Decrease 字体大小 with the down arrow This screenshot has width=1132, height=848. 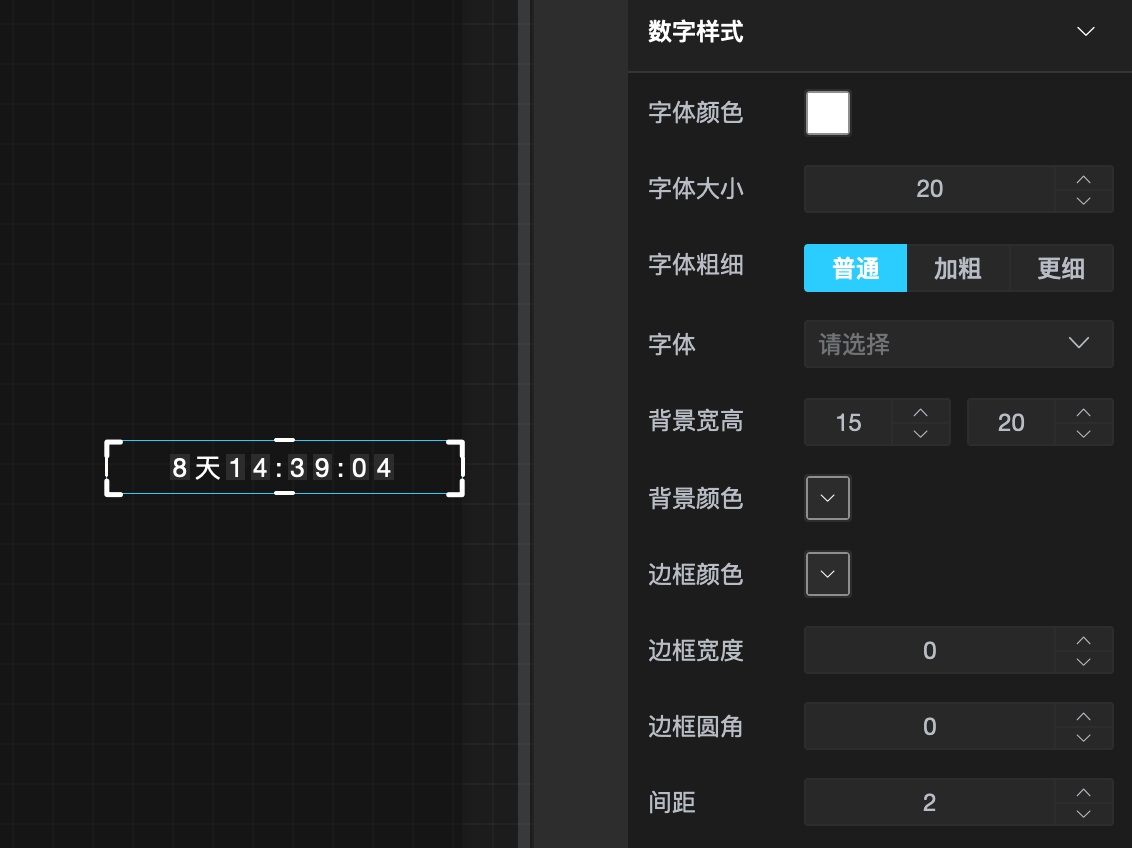tap(1084, 201)
